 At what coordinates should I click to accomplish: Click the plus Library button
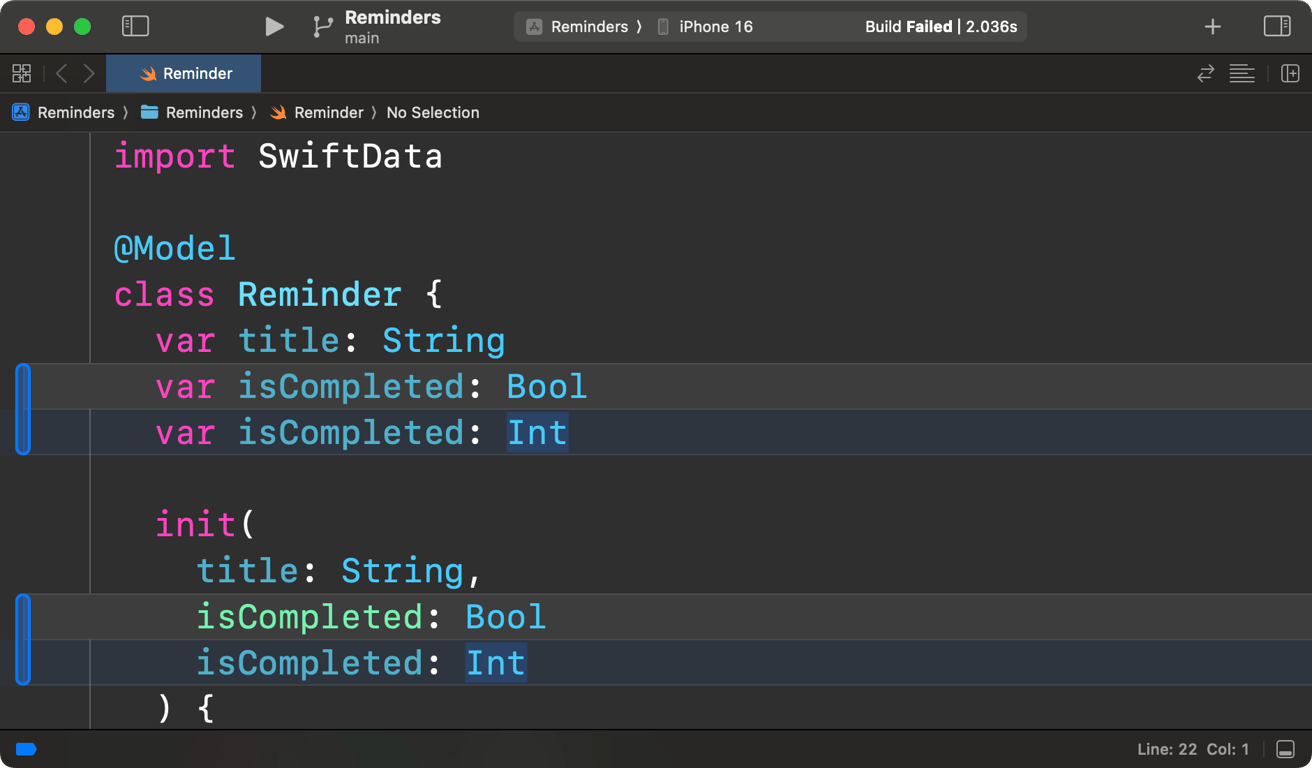pyautogui.click(x=1212, y=27)
